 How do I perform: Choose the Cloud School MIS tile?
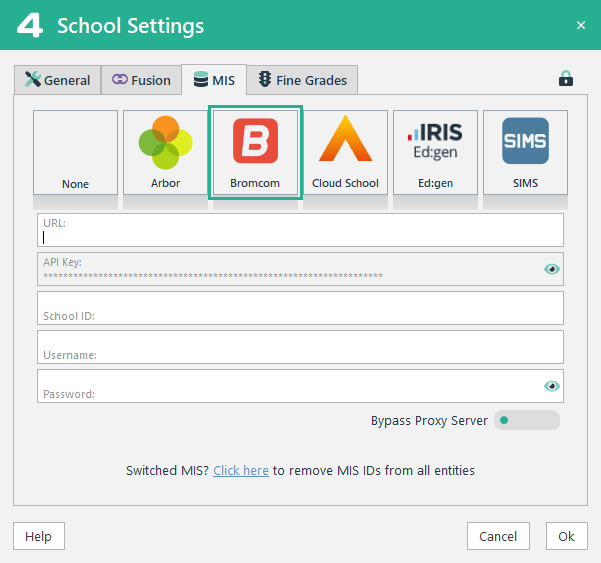(x=345, y=153)
